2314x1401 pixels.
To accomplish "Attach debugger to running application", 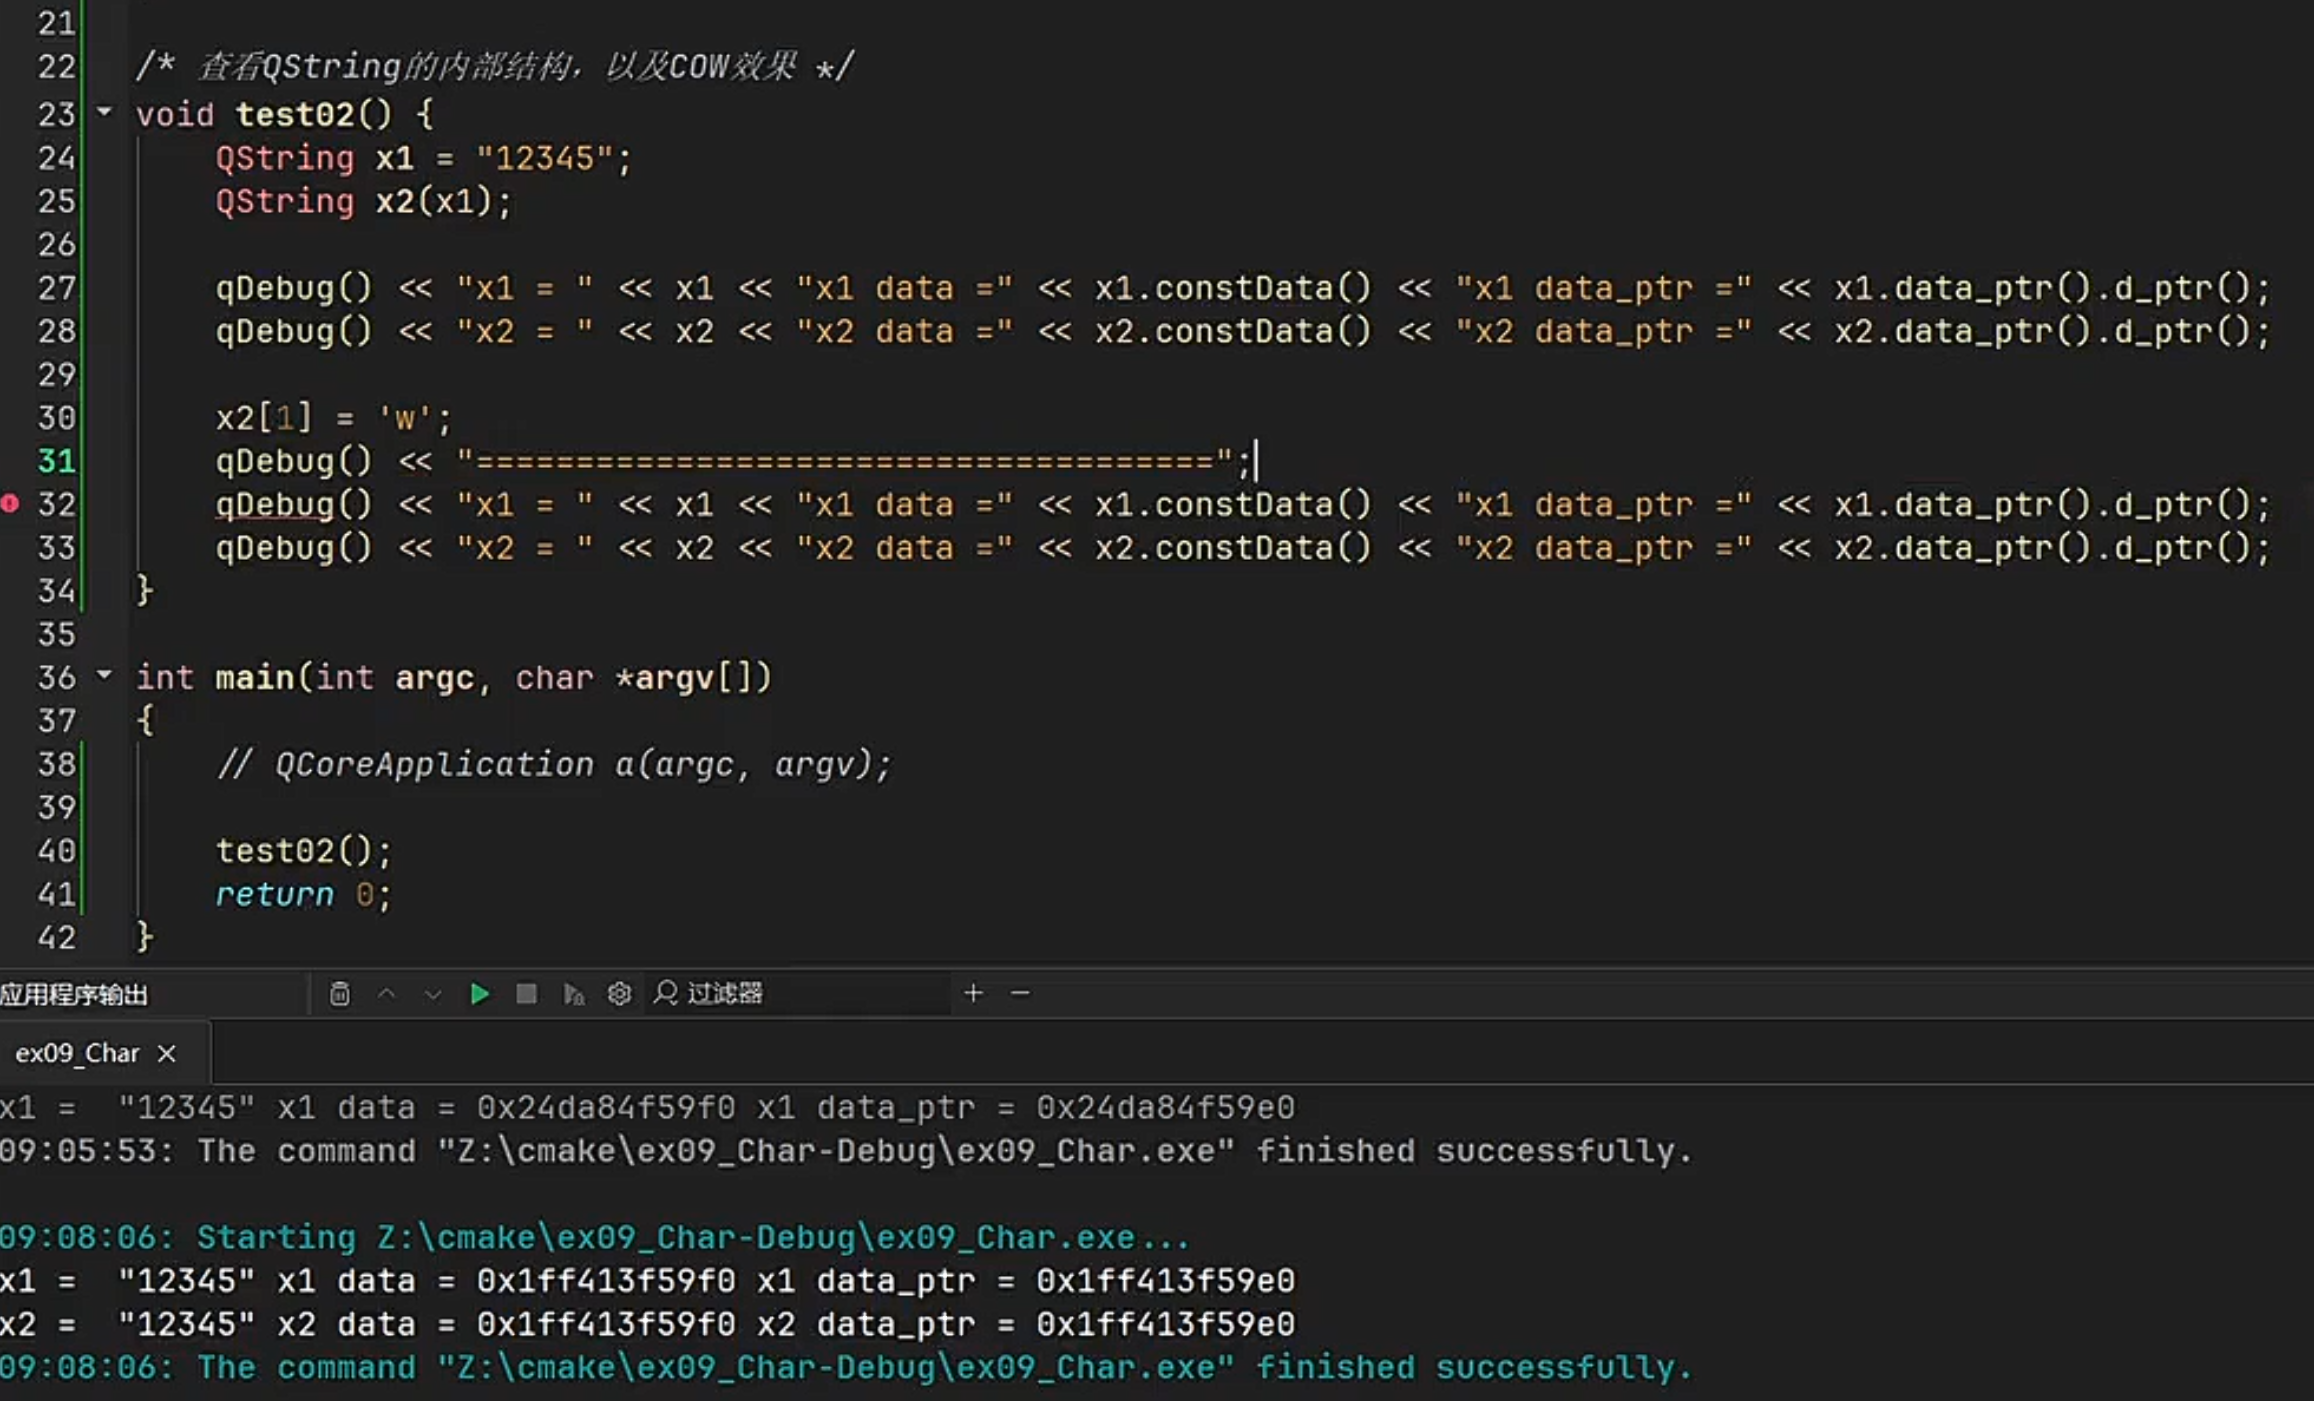I will pos(573,994).
